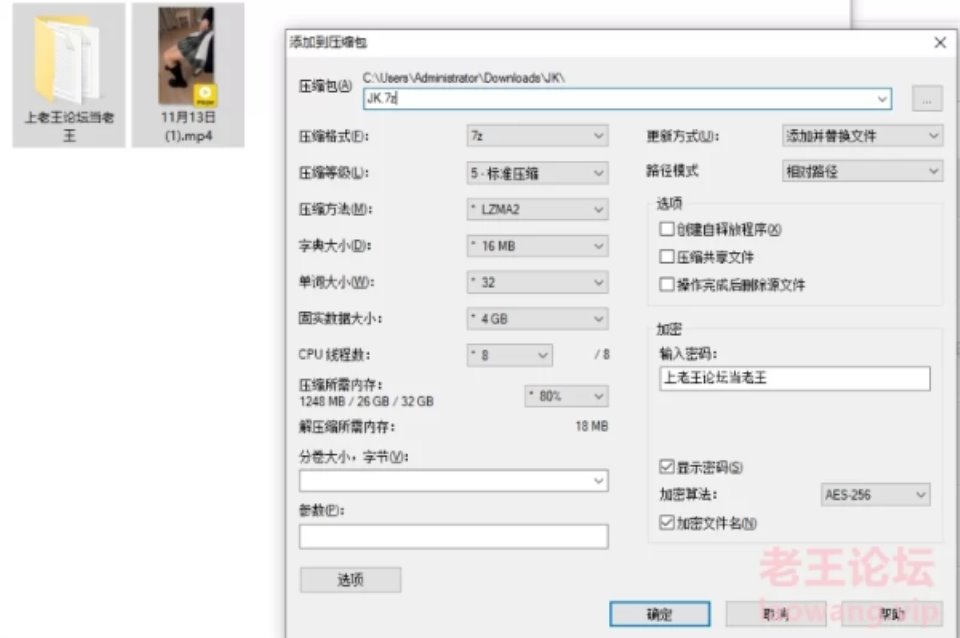Click the 确定 confirm button

point(662,613)
